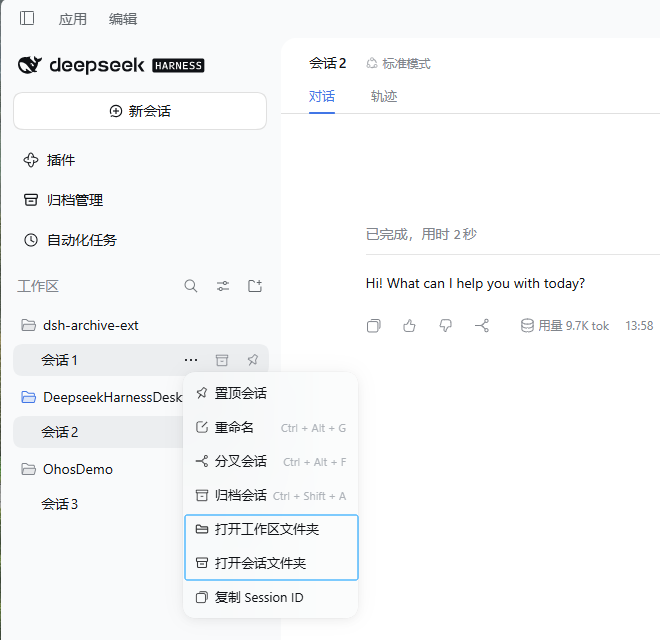The width and height of the screenshot is (660, 640).
Task: Collapse the OhosDemo workspace folder
Action: click(x=67, y=469)
